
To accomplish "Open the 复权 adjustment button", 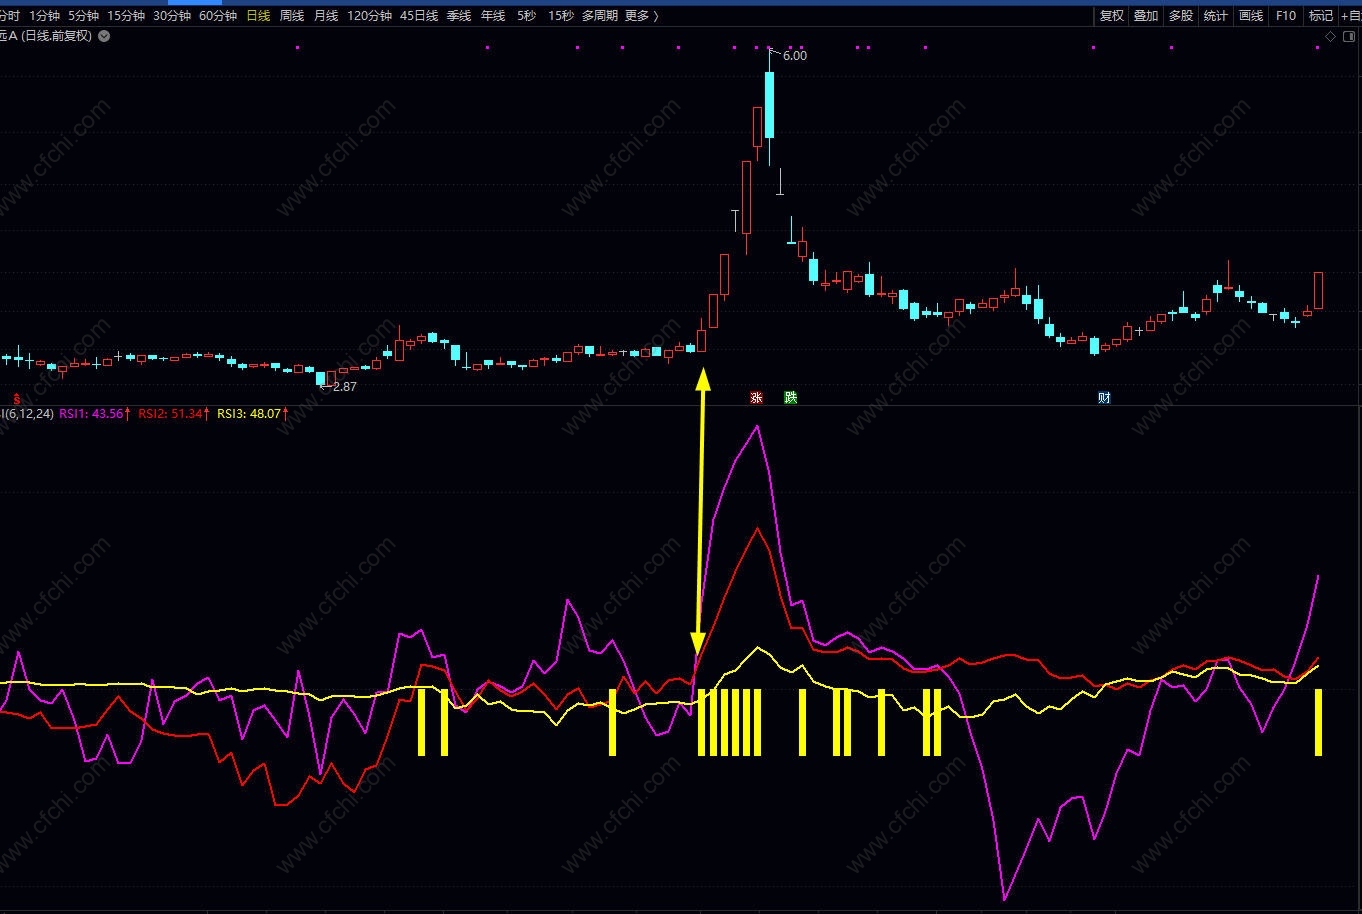I will 1111,16.
